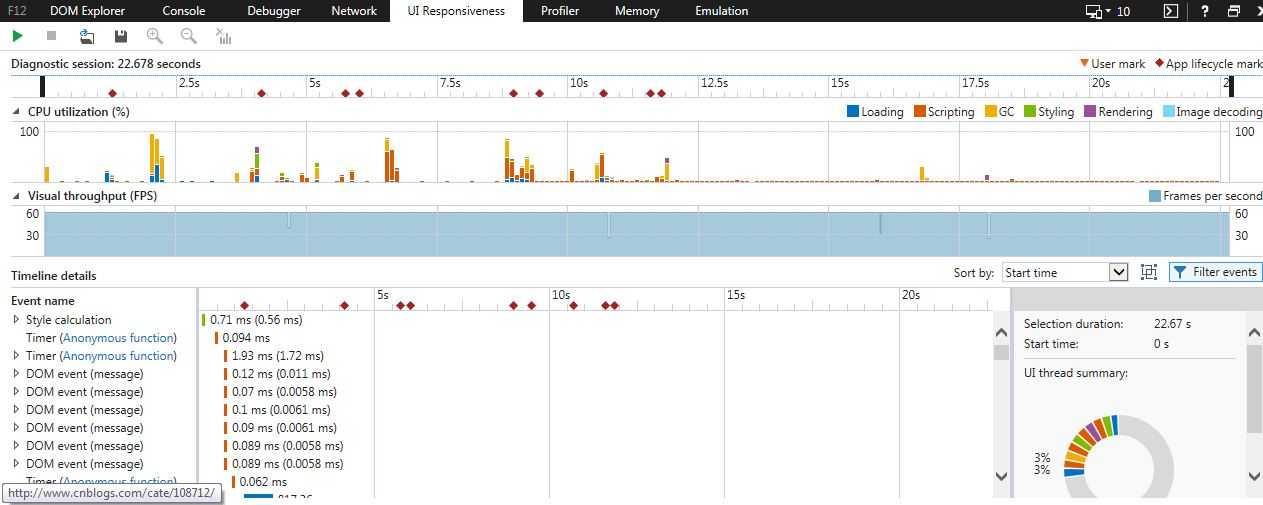Screen dimensions: 1263x505
Task: Click the Image decoding legend swatch
Action: click(x=1168, y=112)
